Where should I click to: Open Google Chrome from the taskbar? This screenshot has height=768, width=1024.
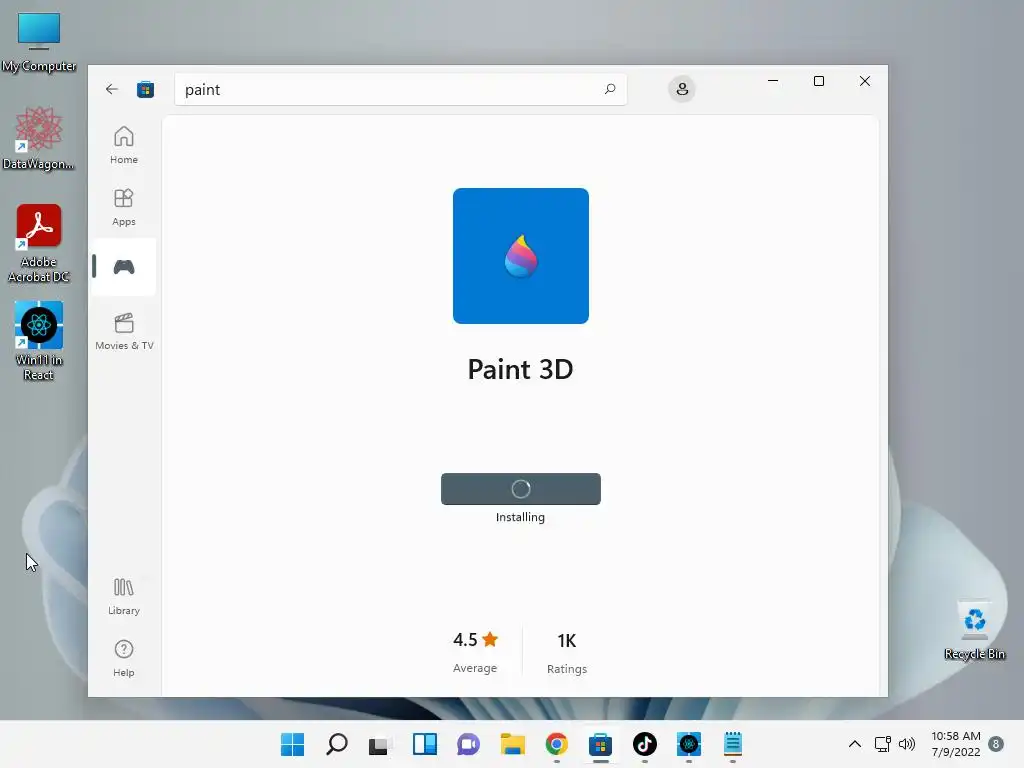pos(556,744)
